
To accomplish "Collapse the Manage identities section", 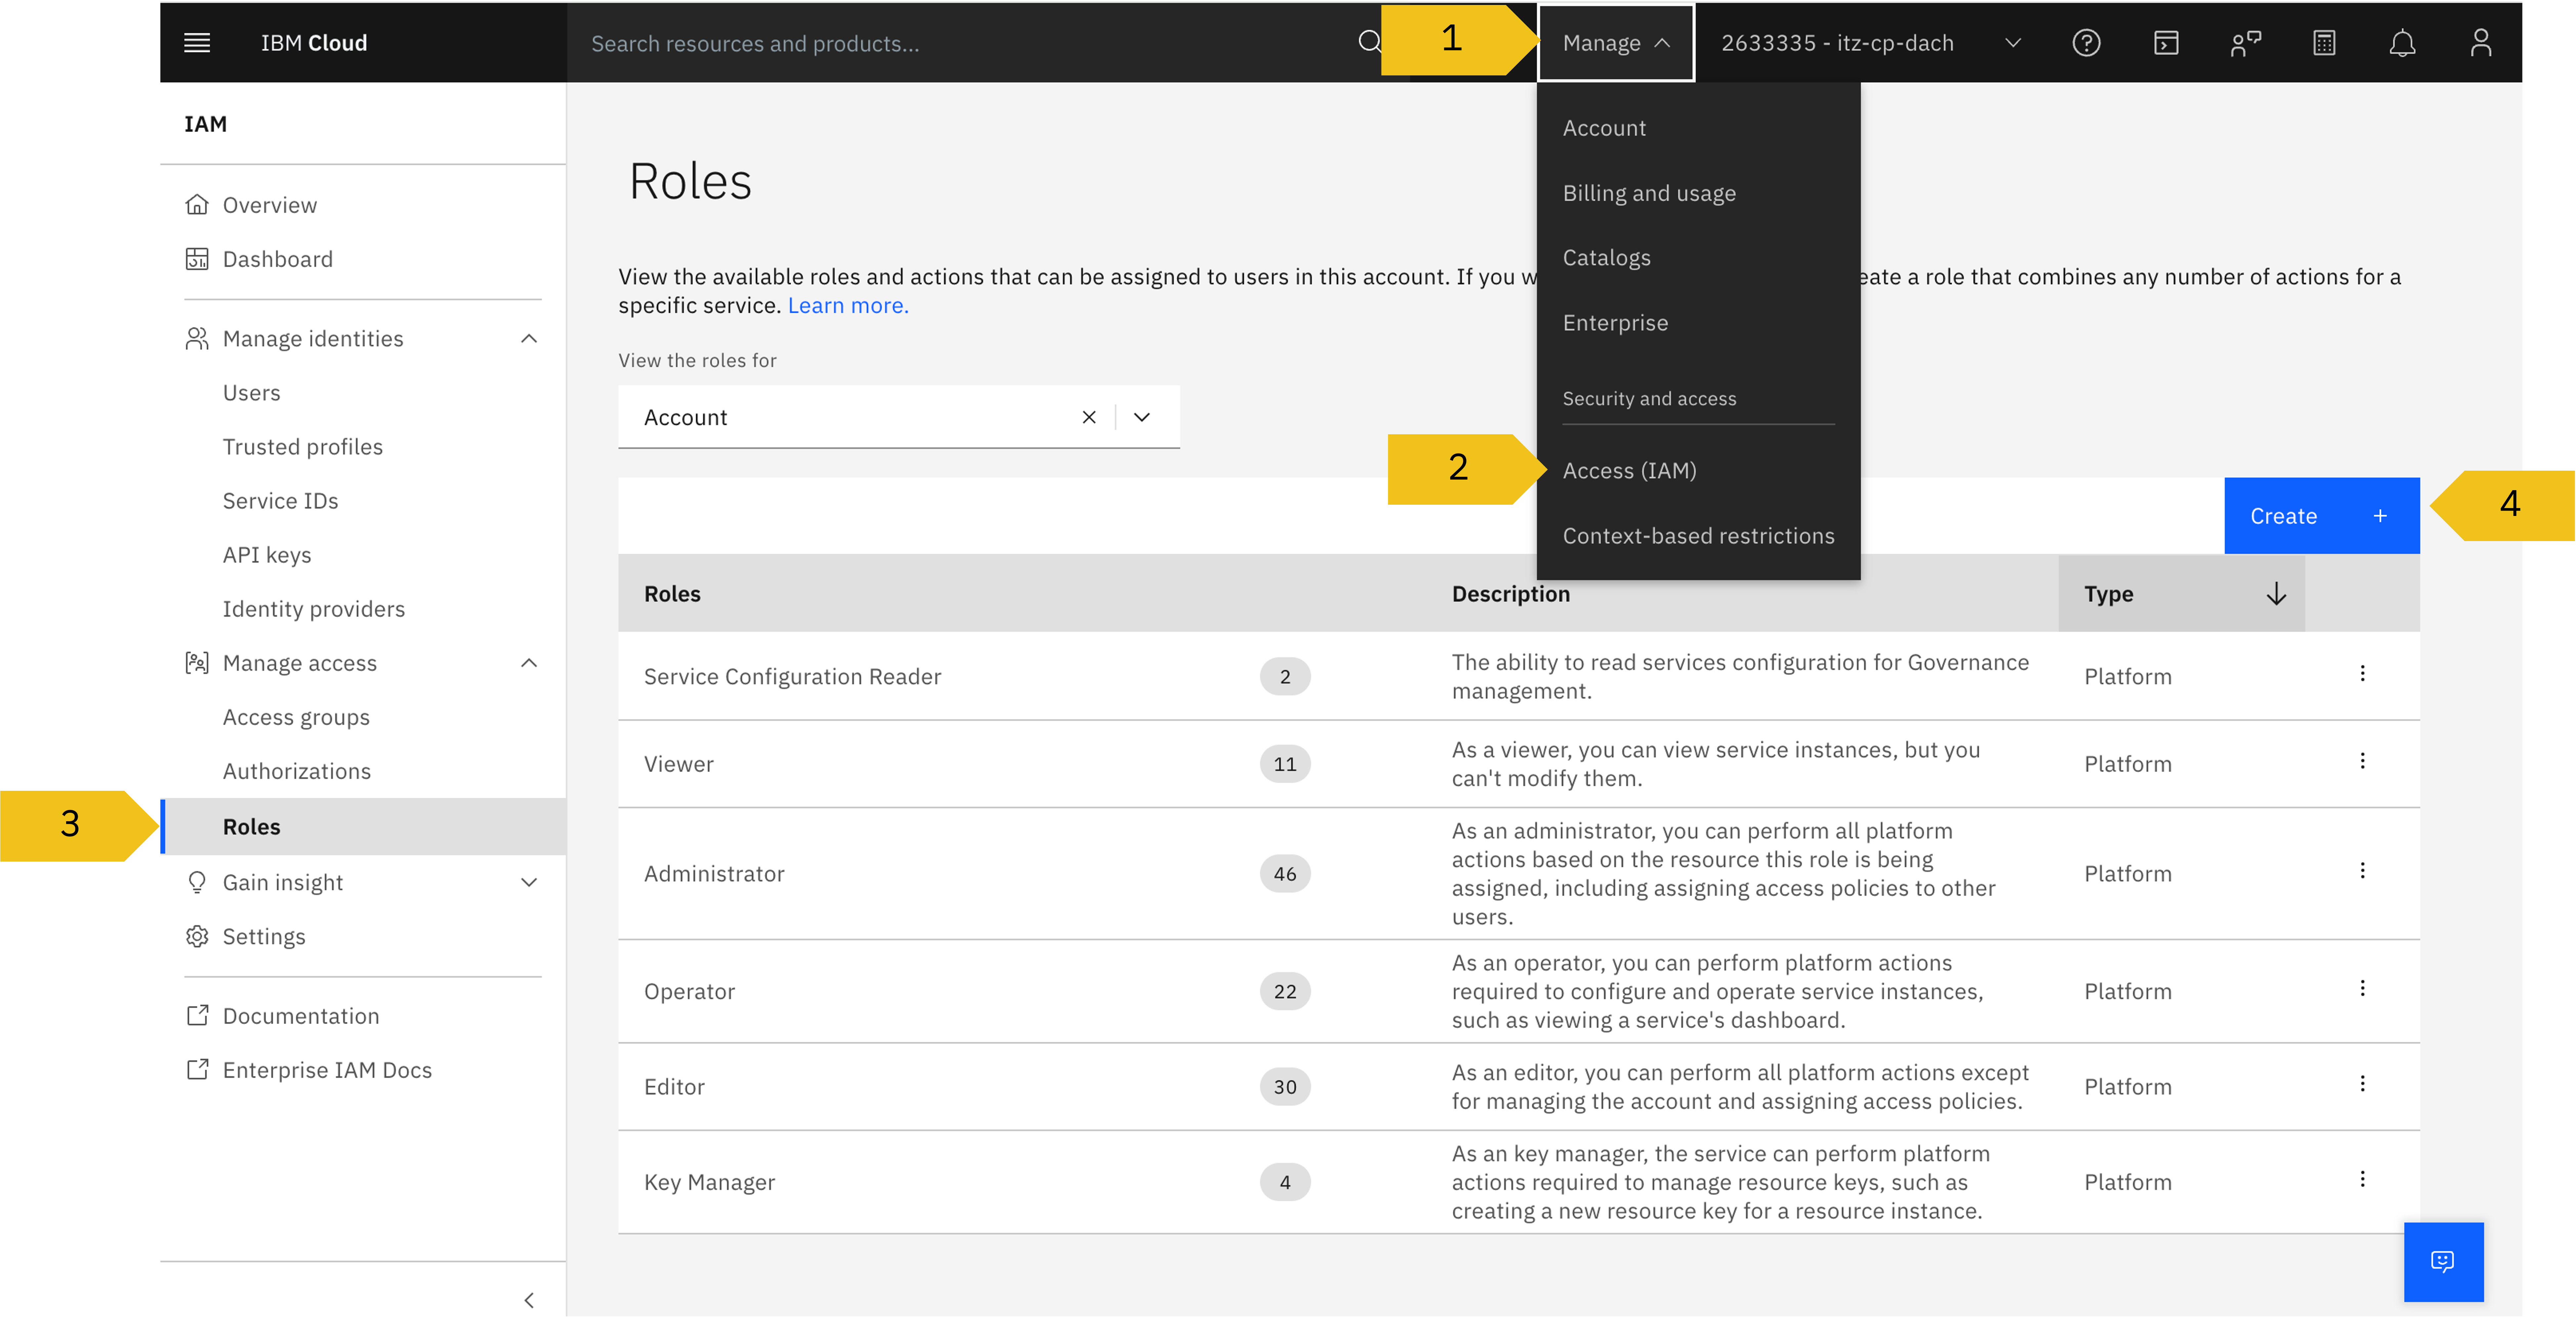I will pyautogui.click(x=529, y=339).
